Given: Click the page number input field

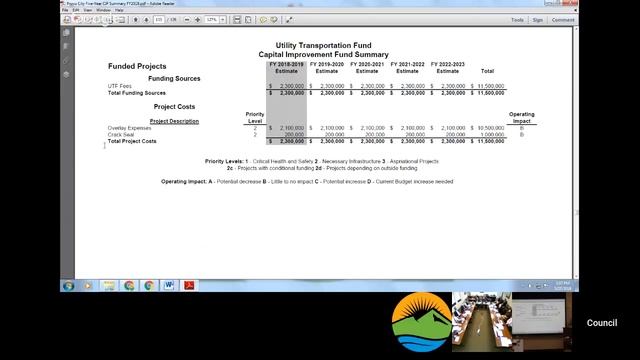Looking at the screenshot, I should click(159, 20).
